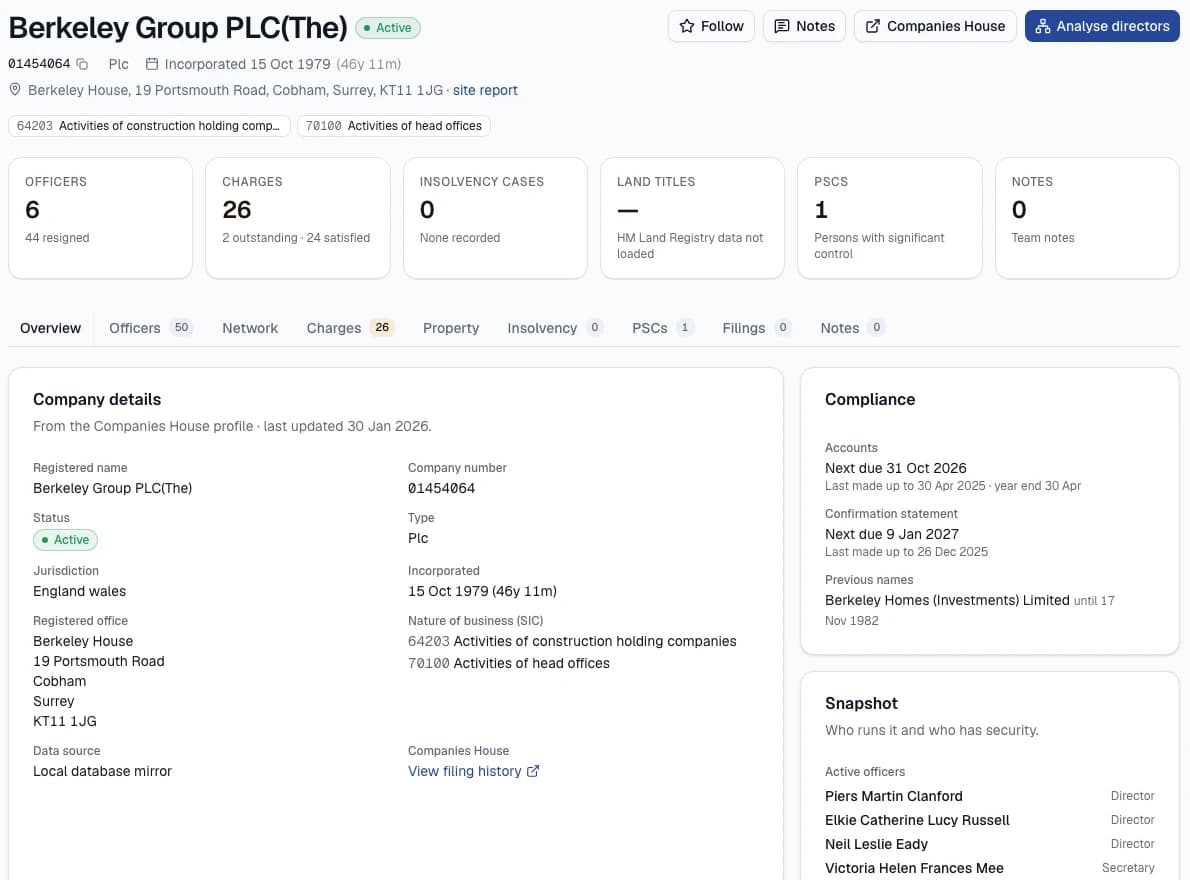Click the star icon in Follow
1190x880 pixels.
coord(687,27)
